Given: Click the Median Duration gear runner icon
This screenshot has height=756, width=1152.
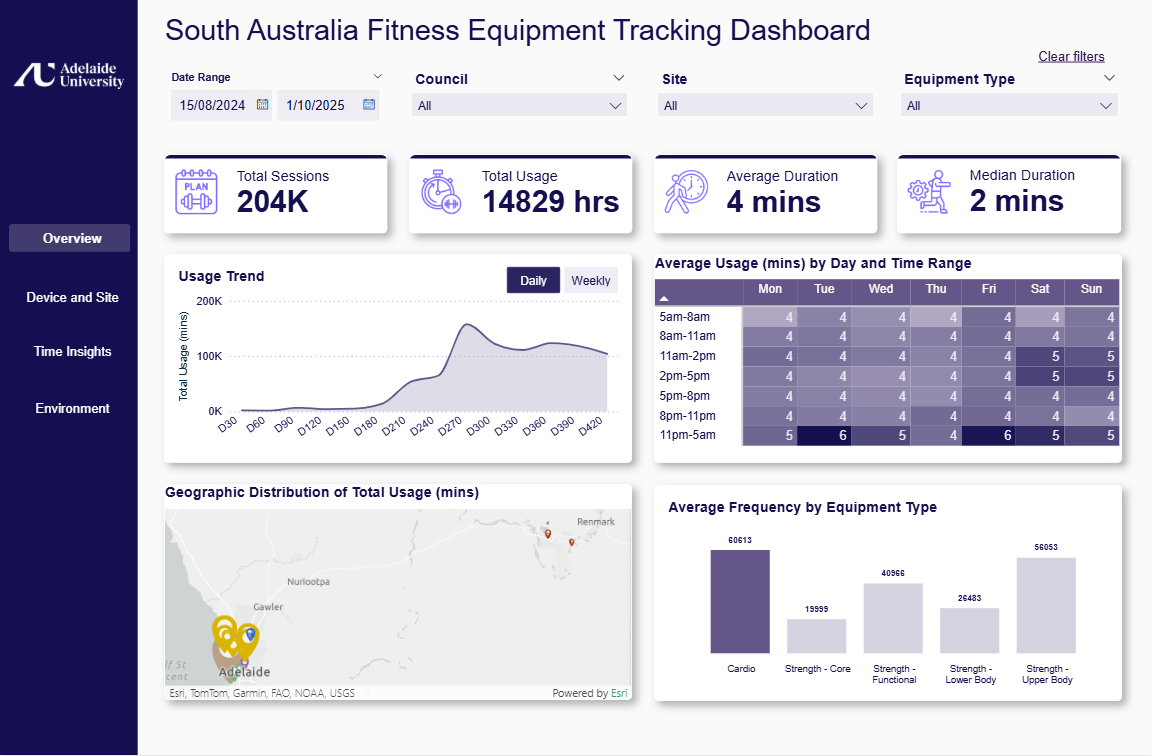Looking at the screenshot, I should pyautogui.click(x=929, y=192).
